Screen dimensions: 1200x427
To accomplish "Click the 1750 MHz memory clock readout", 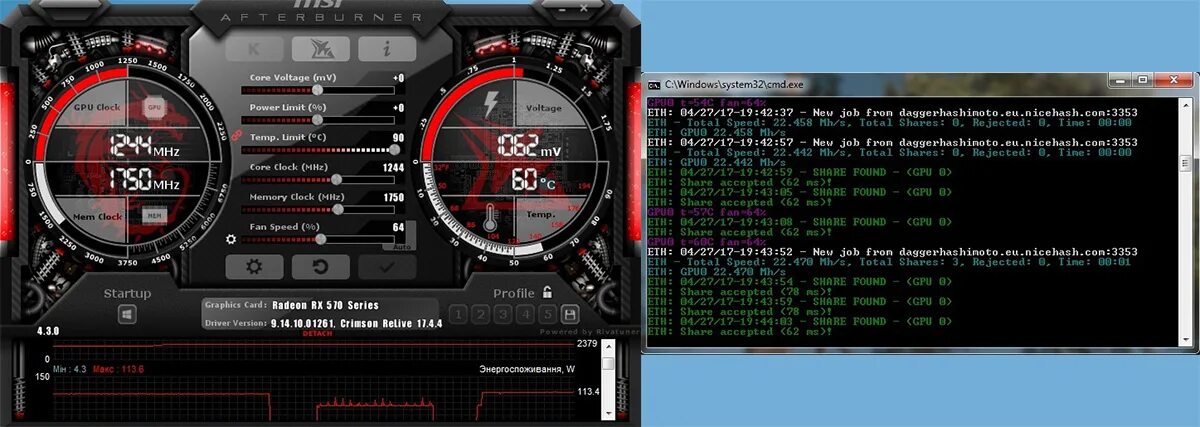I will [x=145, y=181].
